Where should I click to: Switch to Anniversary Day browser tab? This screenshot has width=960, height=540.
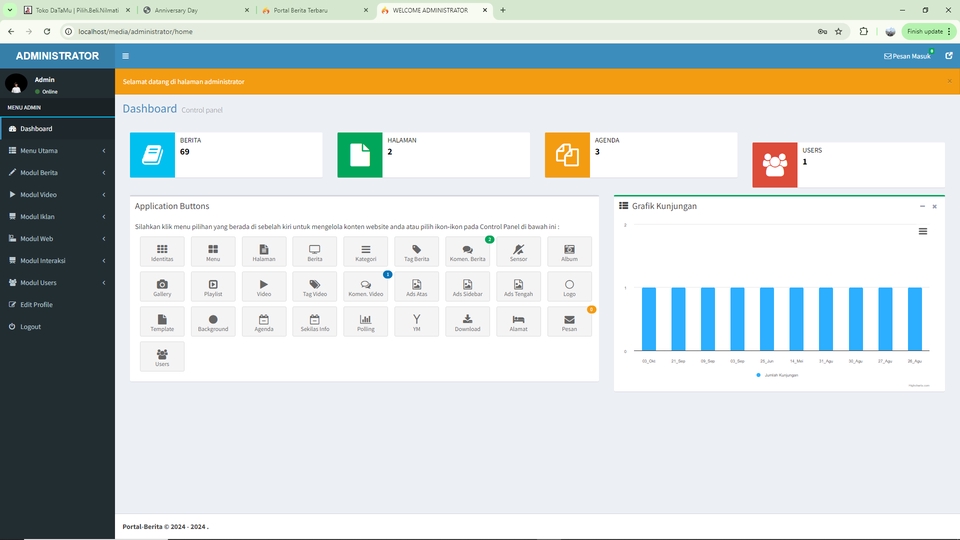(196, 10)
